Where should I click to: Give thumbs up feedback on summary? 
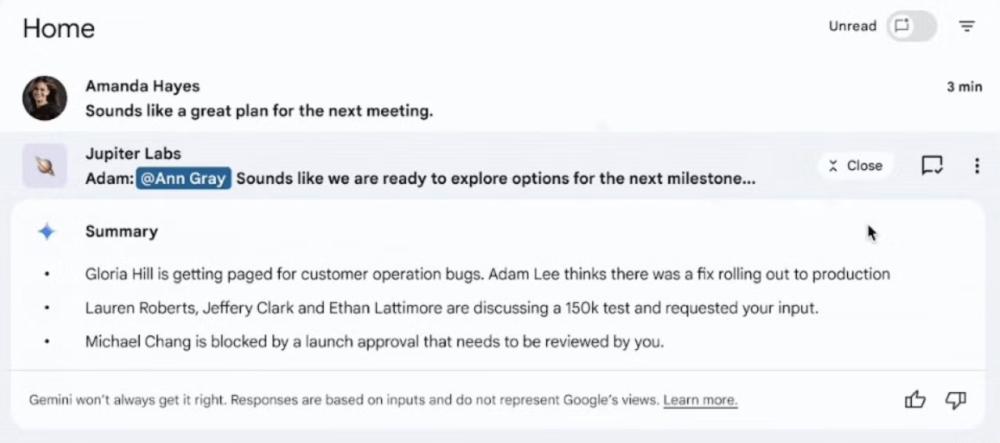[915, 400]
